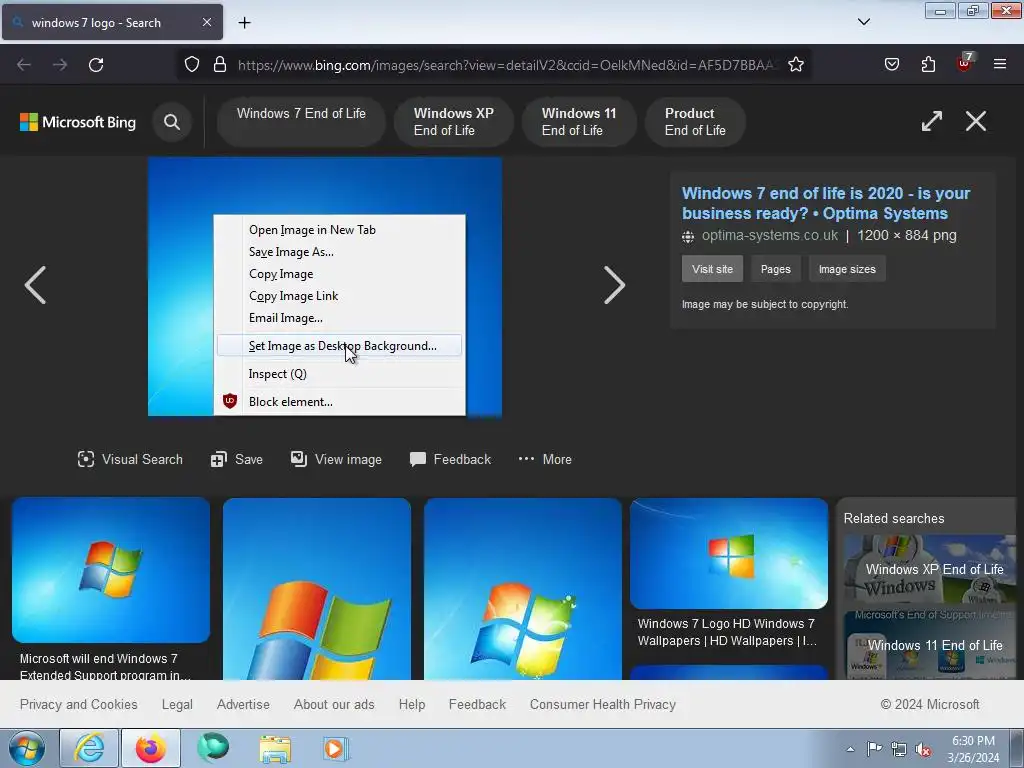Click the padlock site security icon
This screenshot has height=768, width=1024.
tap(220, 65)
